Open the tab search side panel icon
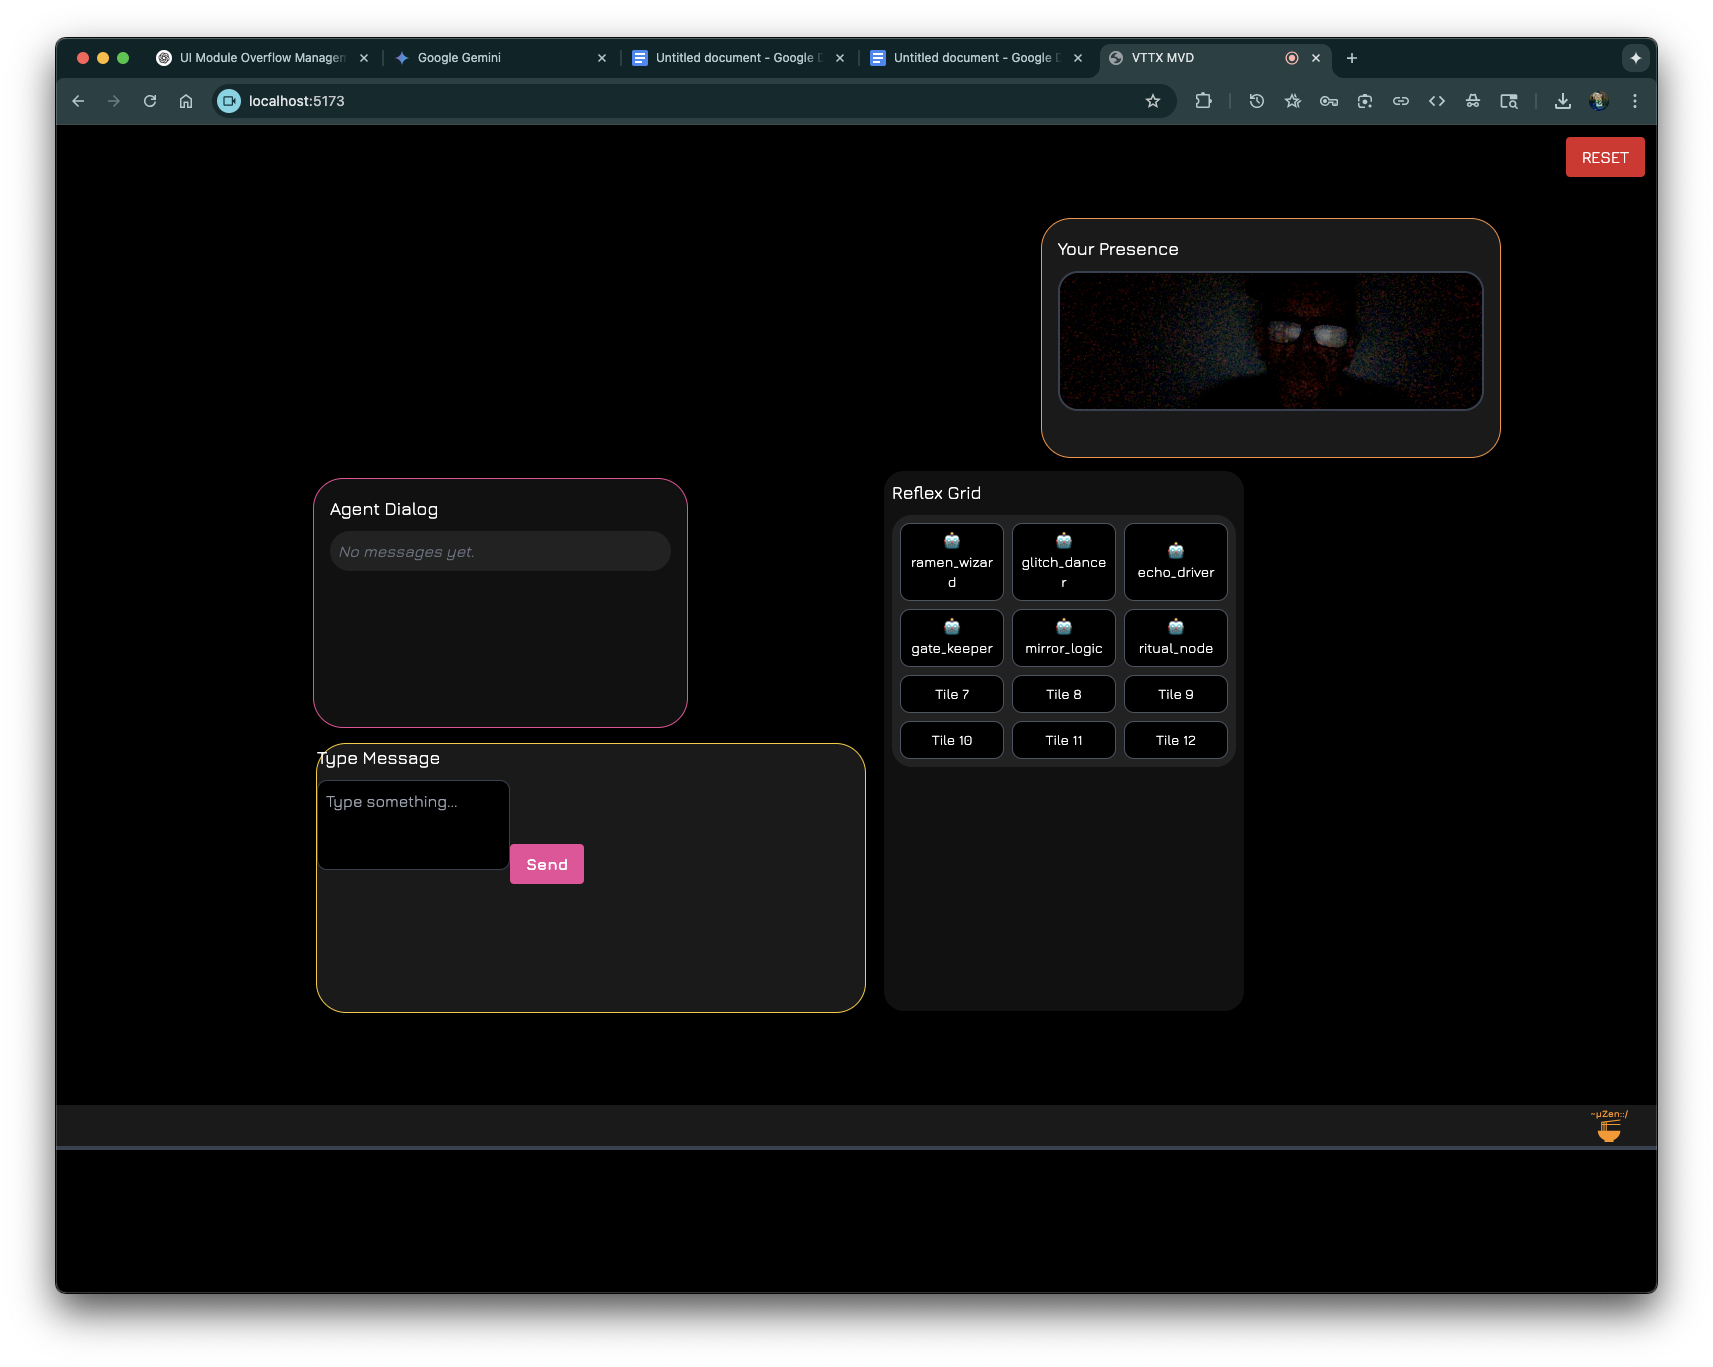Viewport: 1713px width, 1367px height. 1509,101
